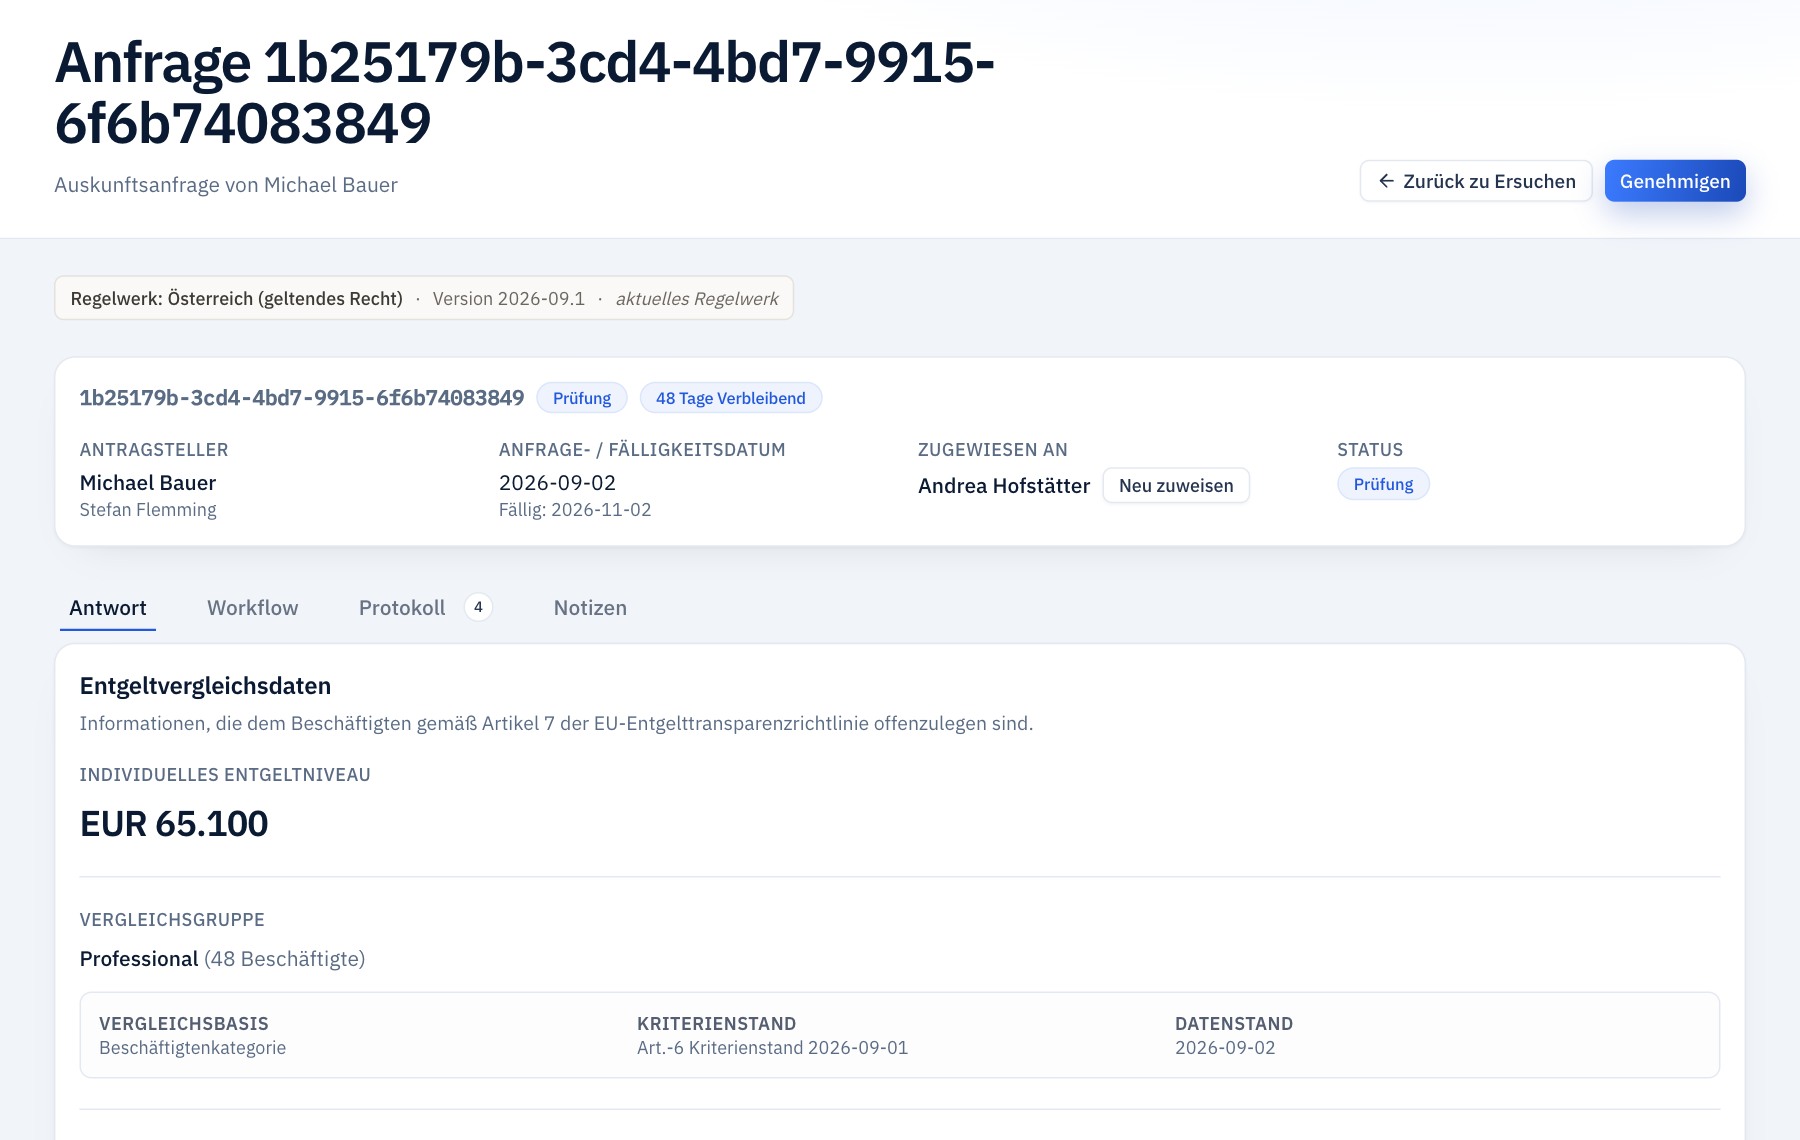Click the 48 Tage Verbleibend badge

coord(731,398)
